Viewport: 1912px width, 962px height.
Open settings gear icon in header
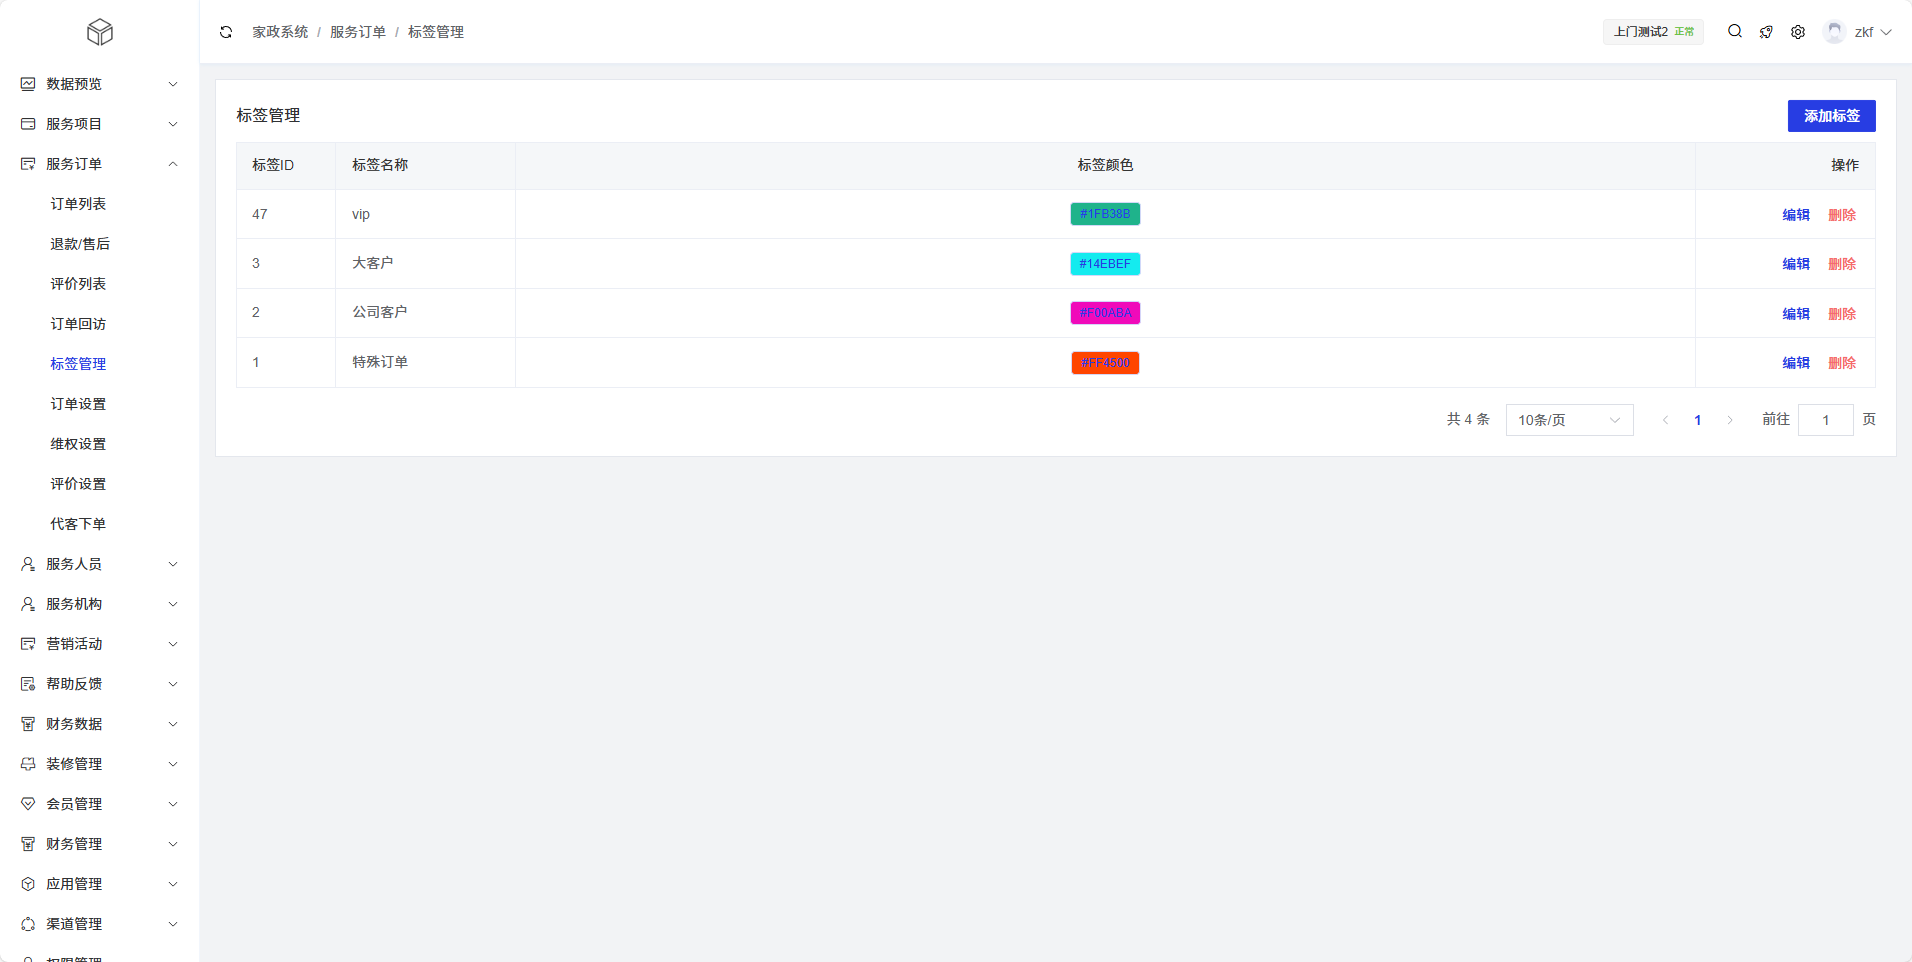[1798, 32]
